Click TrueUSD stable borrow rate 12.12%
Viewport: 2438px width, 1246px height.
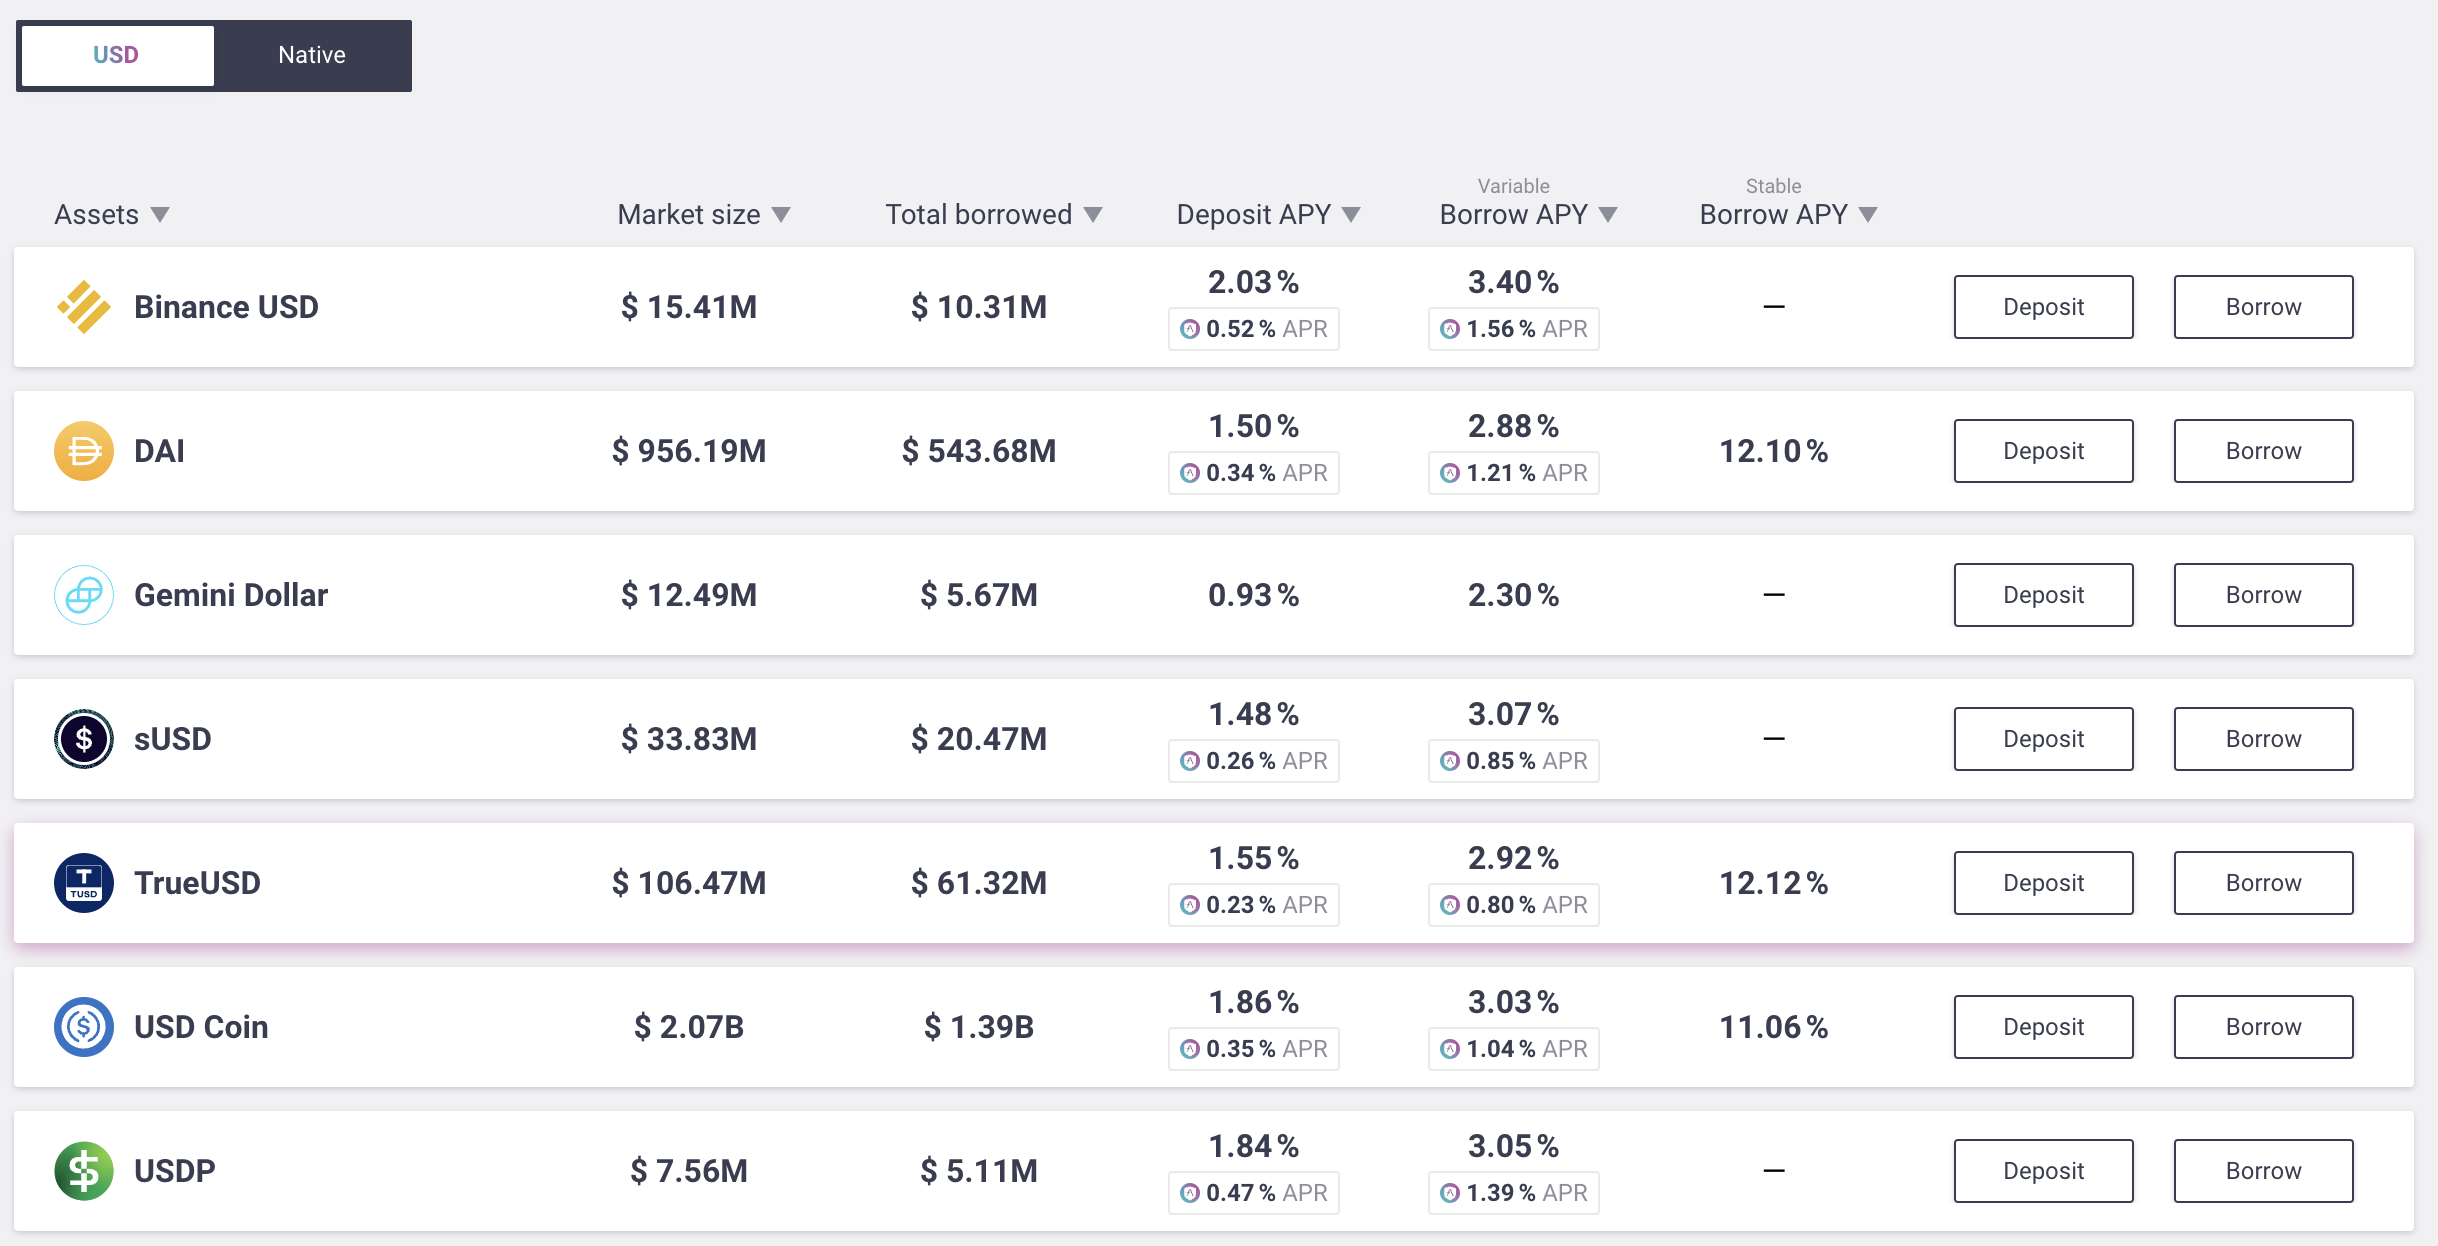coord(1773,883)
